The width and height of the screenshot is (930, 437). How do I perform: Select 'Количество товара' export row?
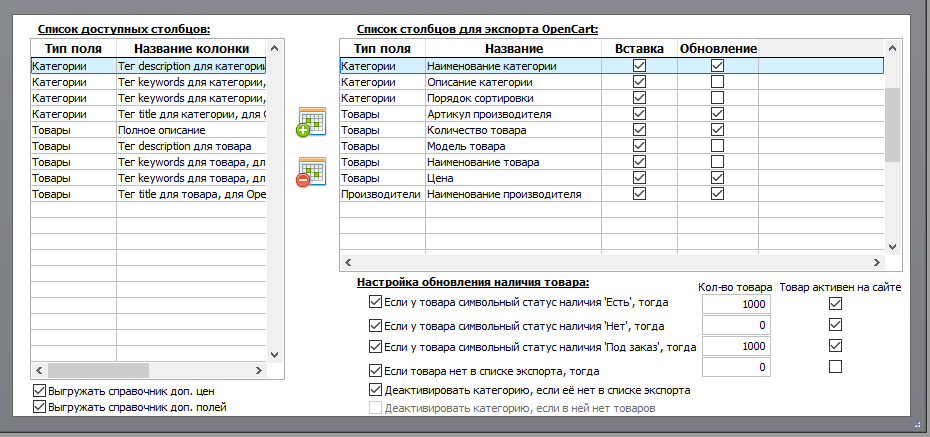[x=611, y=130]
